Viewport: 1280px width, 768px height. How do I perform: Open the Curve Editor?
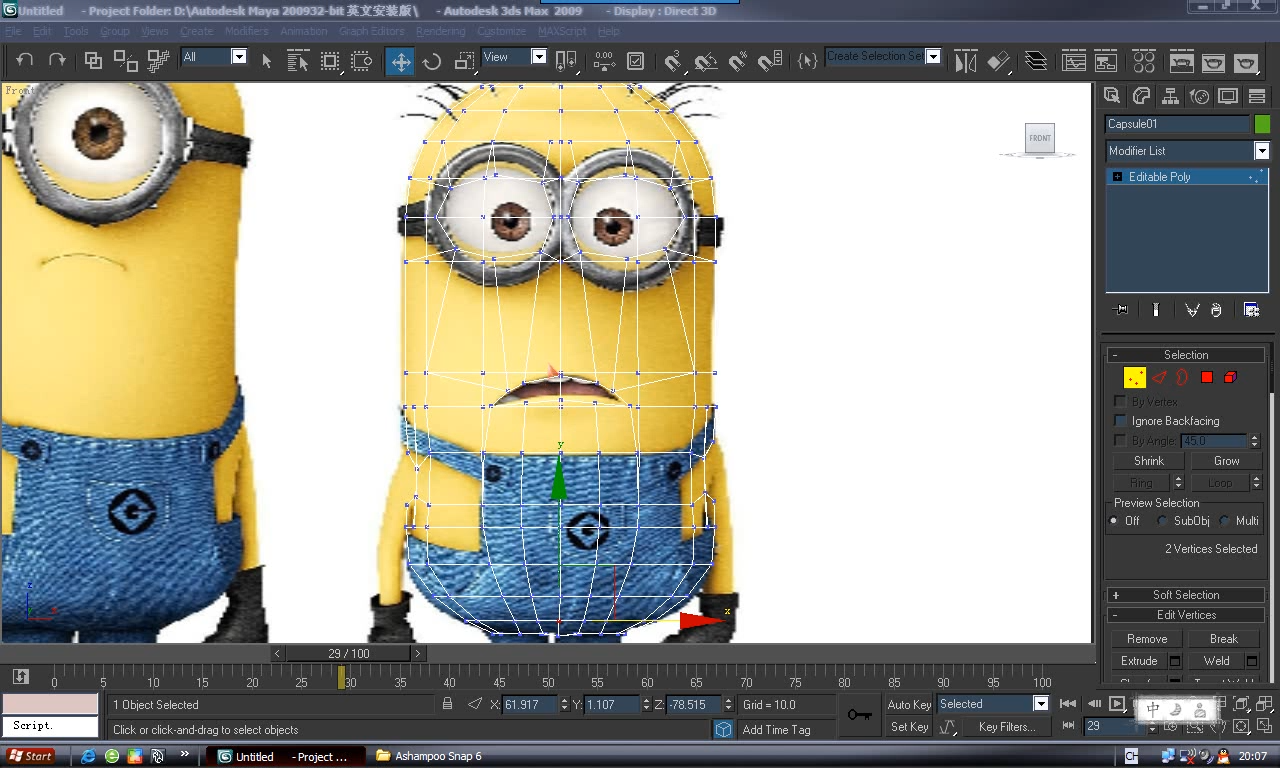pos(1074,61)
